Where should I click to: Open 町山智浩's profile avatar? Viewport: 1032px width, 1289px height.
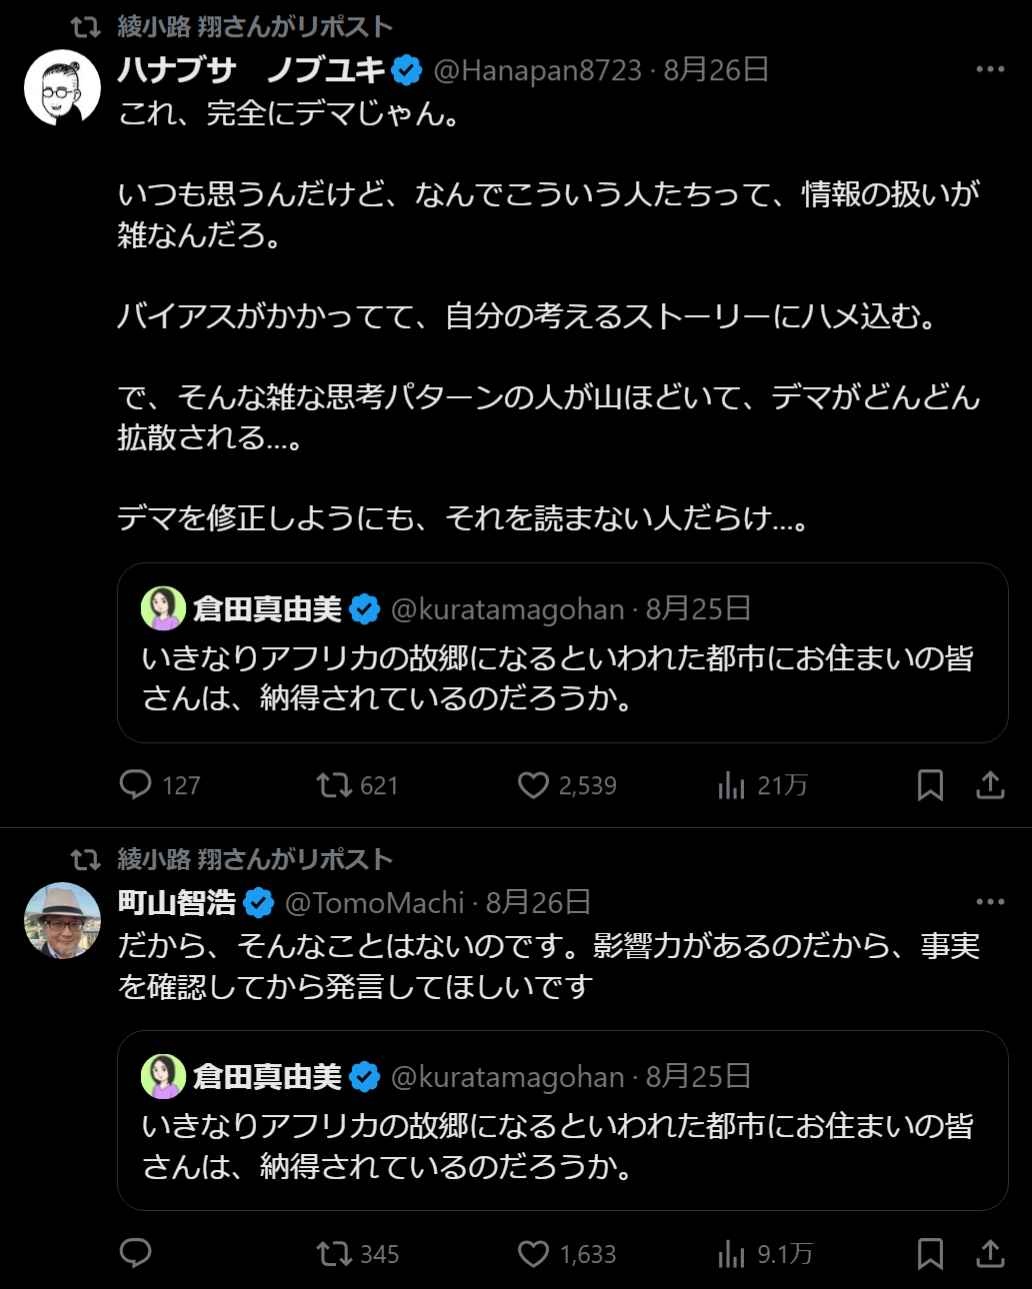[62, 920]
